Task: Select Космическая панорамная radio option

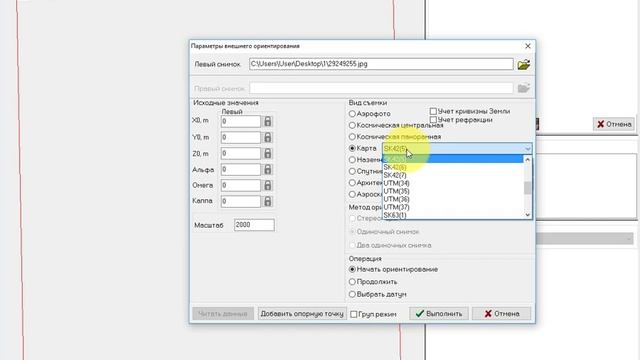Action: (x=352, y=137)
